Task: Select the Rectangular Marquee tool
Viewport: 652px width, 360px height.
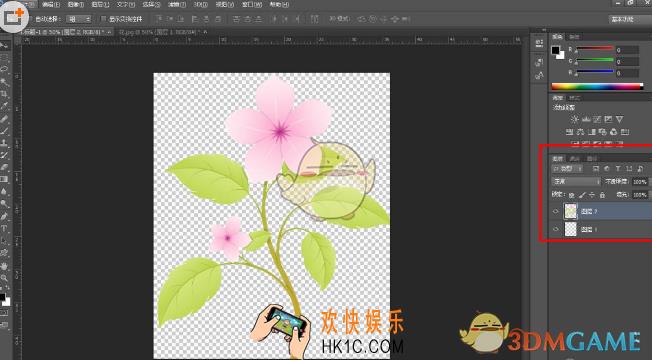Action: tap(5, 57)
